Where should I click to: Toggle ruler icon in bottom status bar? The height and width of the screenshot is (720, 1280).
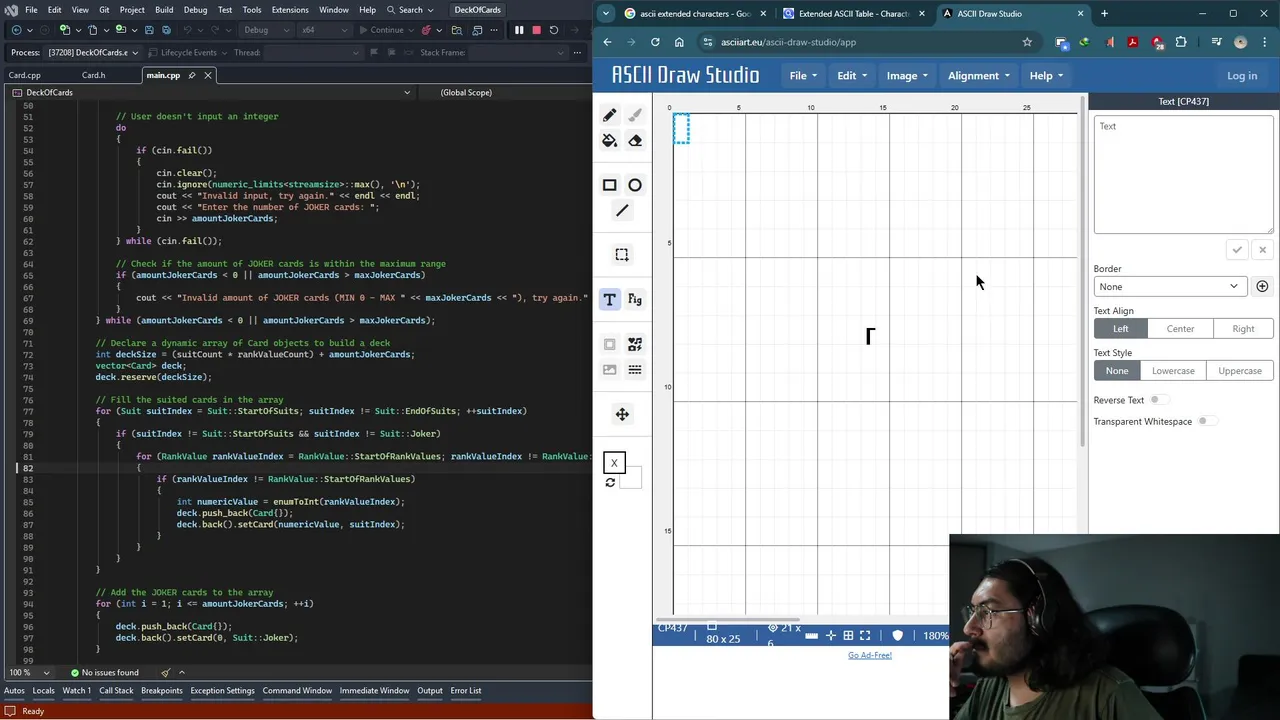pyautogui.click(x=811, y=636)
